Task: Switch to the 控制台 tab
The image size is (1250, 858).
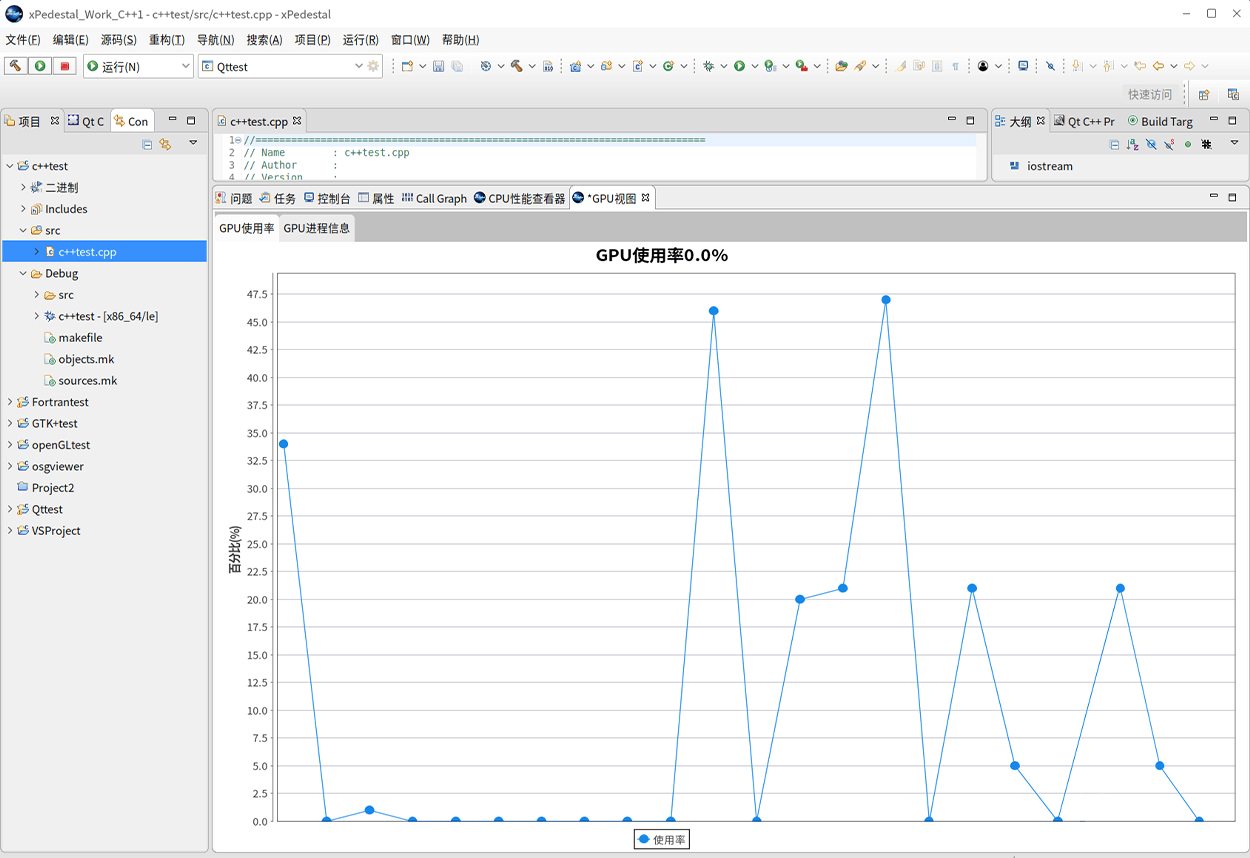Action: (327, 198)
